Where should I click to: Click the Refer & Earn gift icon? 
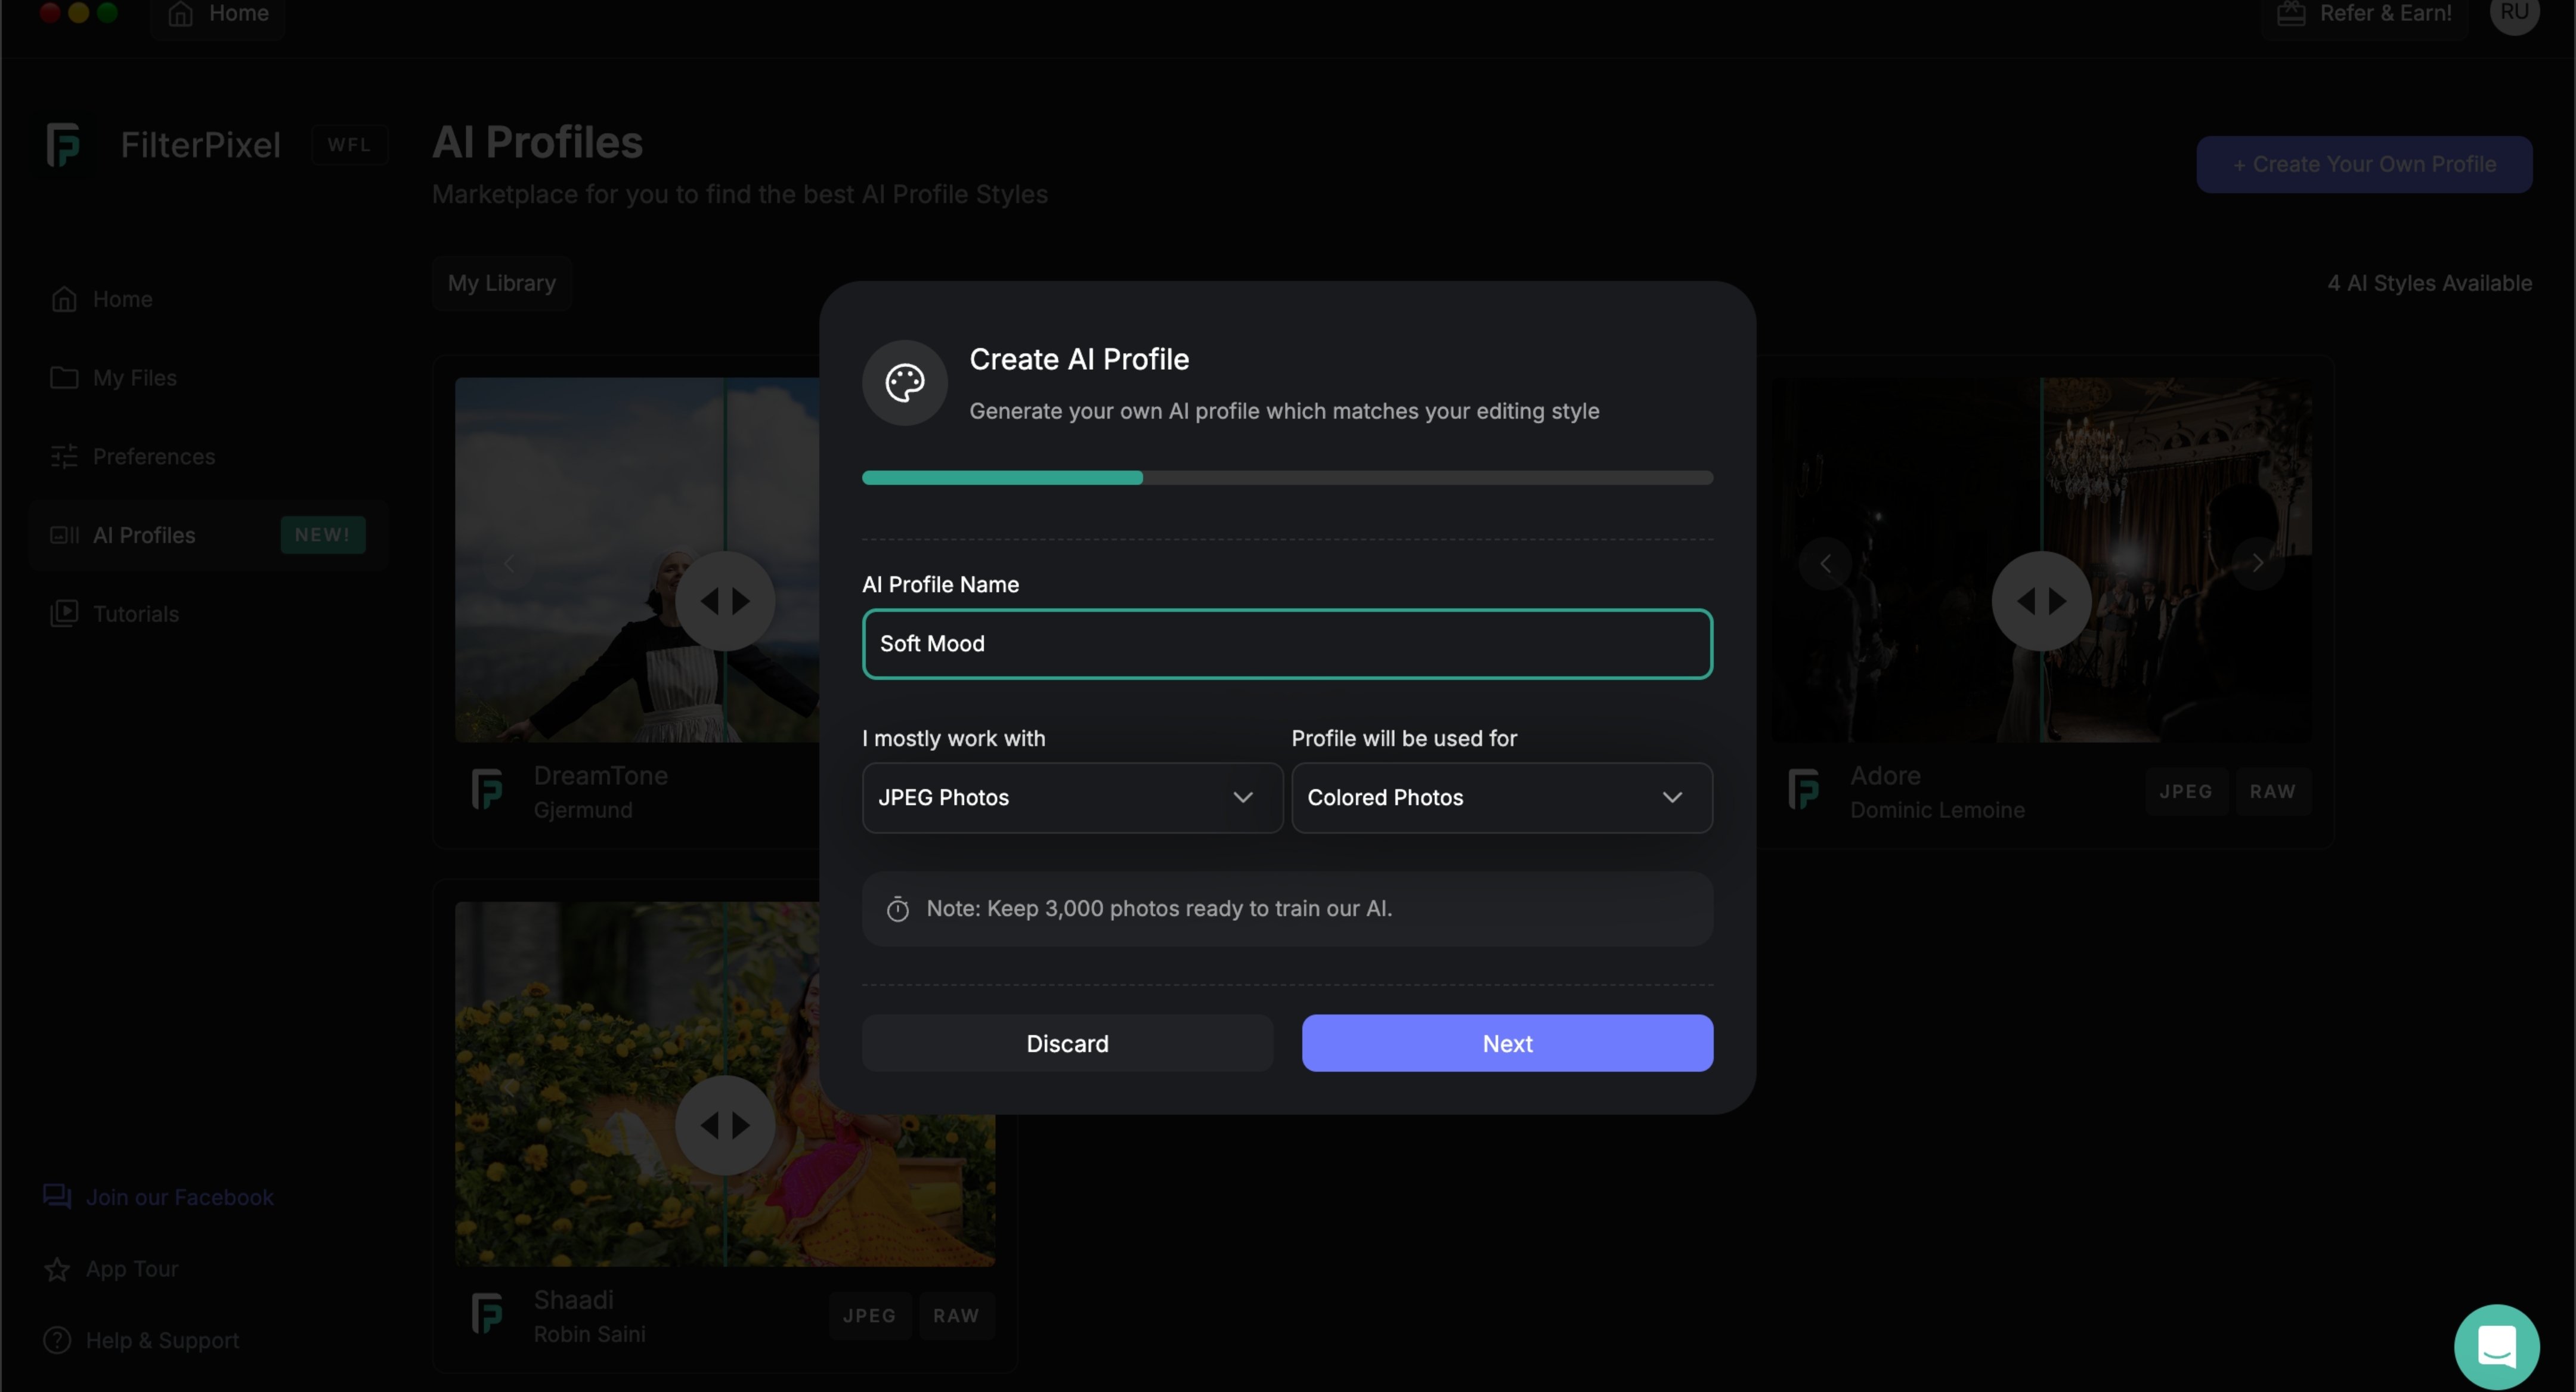coord(2291,14)
